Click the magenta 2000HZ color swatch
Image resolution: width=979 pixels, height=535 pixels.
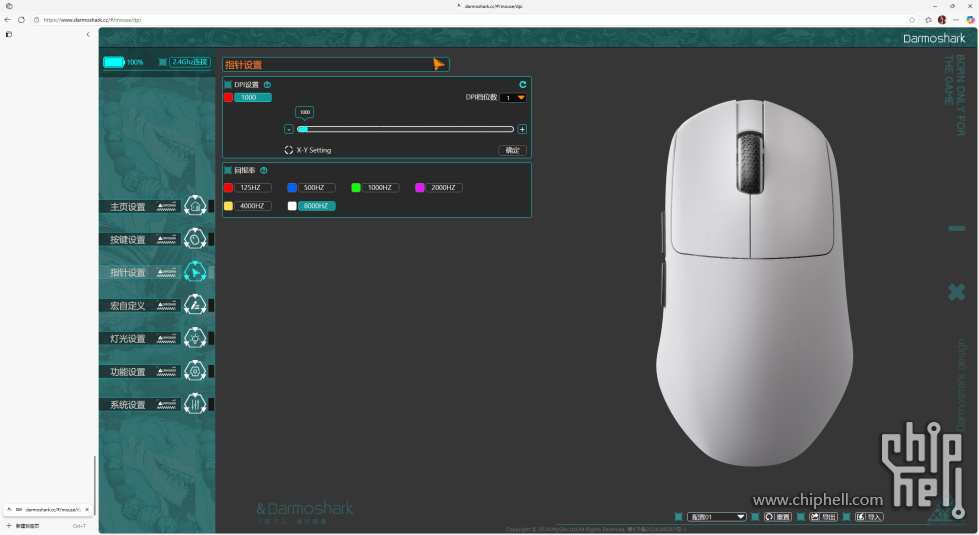pyautogui.click(x=420, y=187)
